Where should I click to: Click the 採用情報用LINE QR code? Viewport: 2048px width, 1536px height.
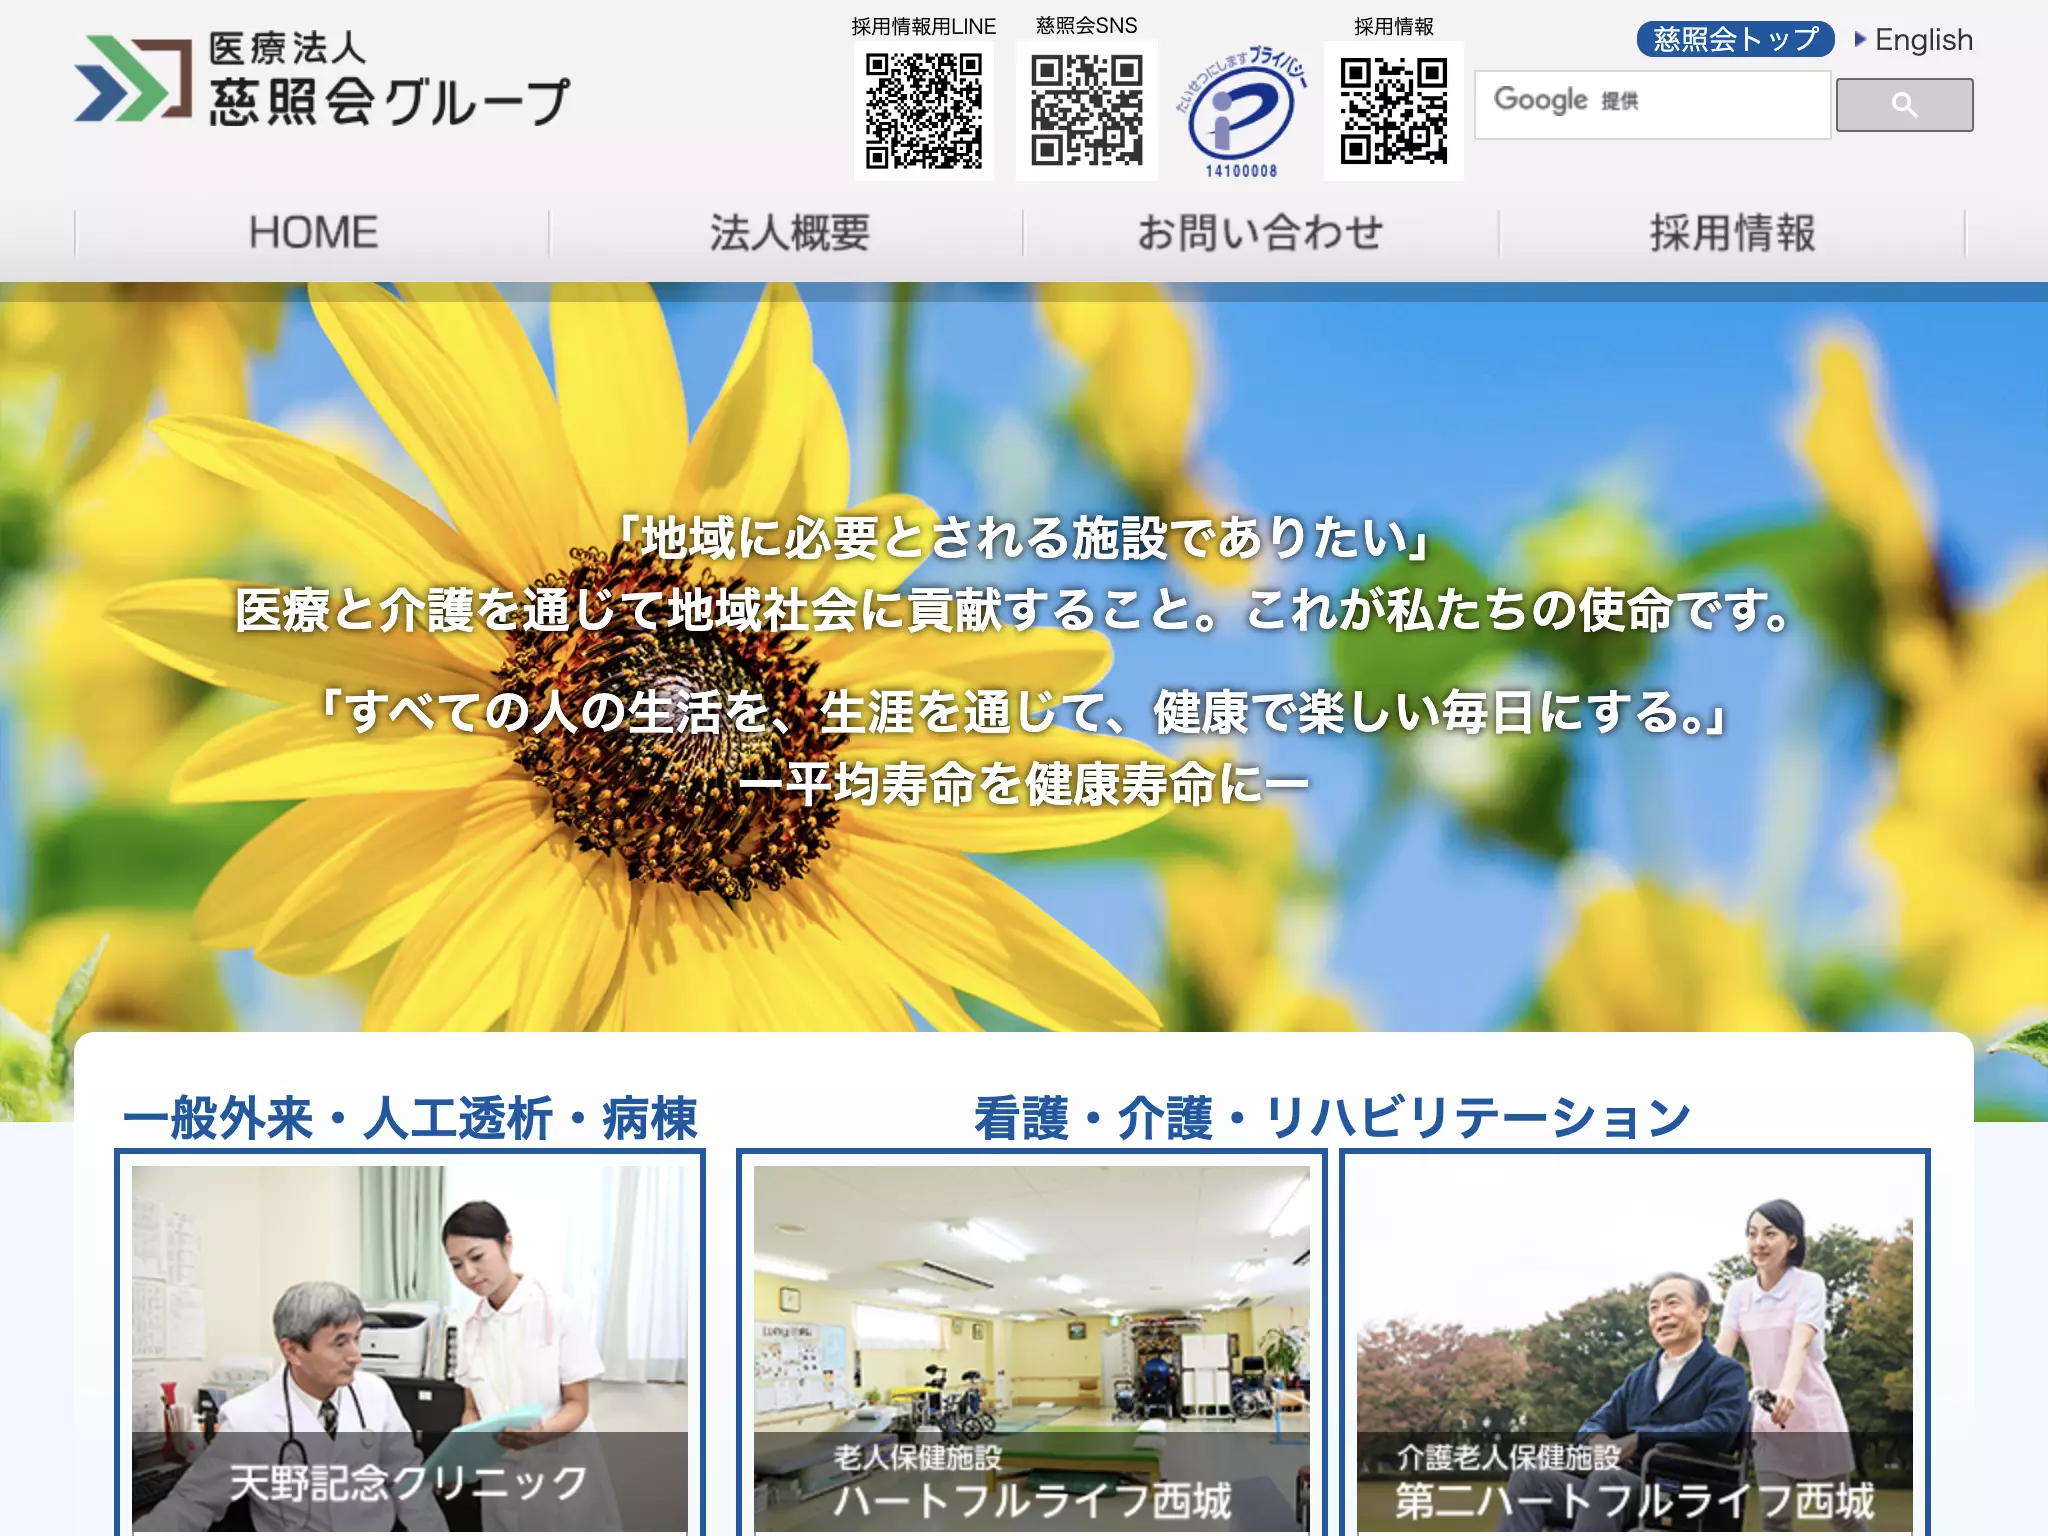[x=923, y=111]
